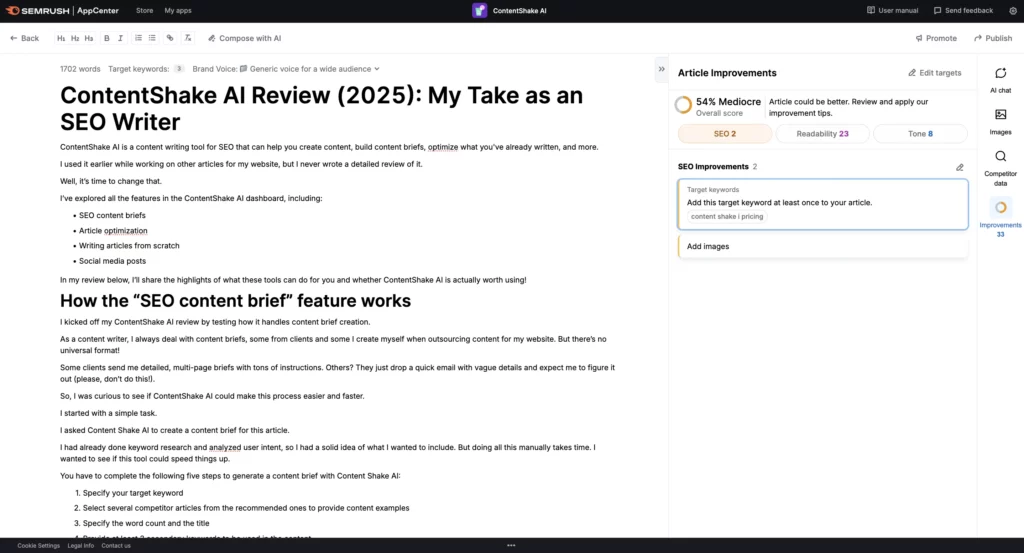
Task: Insert a numbered list
Action: tap(138, 39)
